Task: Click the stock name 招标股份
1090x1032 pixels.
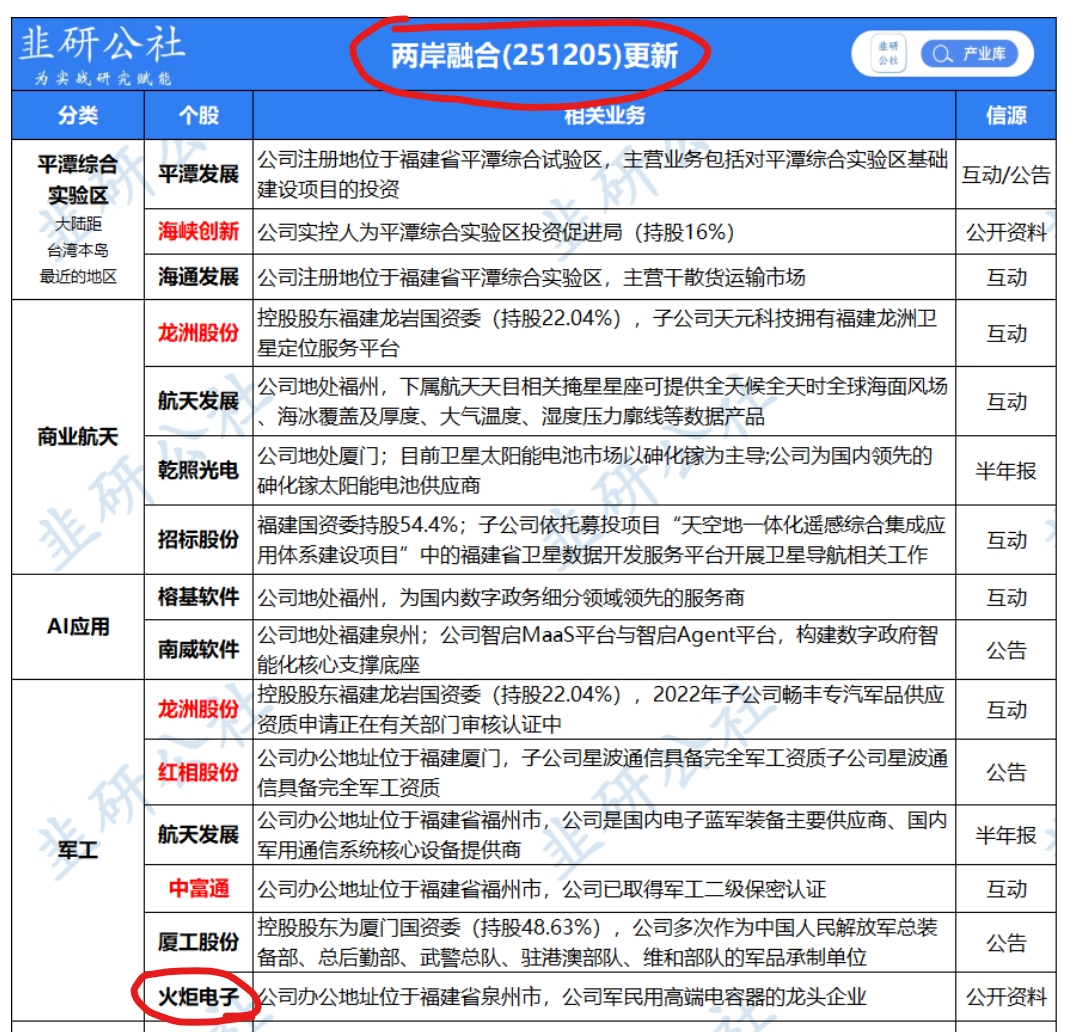Action: coord(199,539)
